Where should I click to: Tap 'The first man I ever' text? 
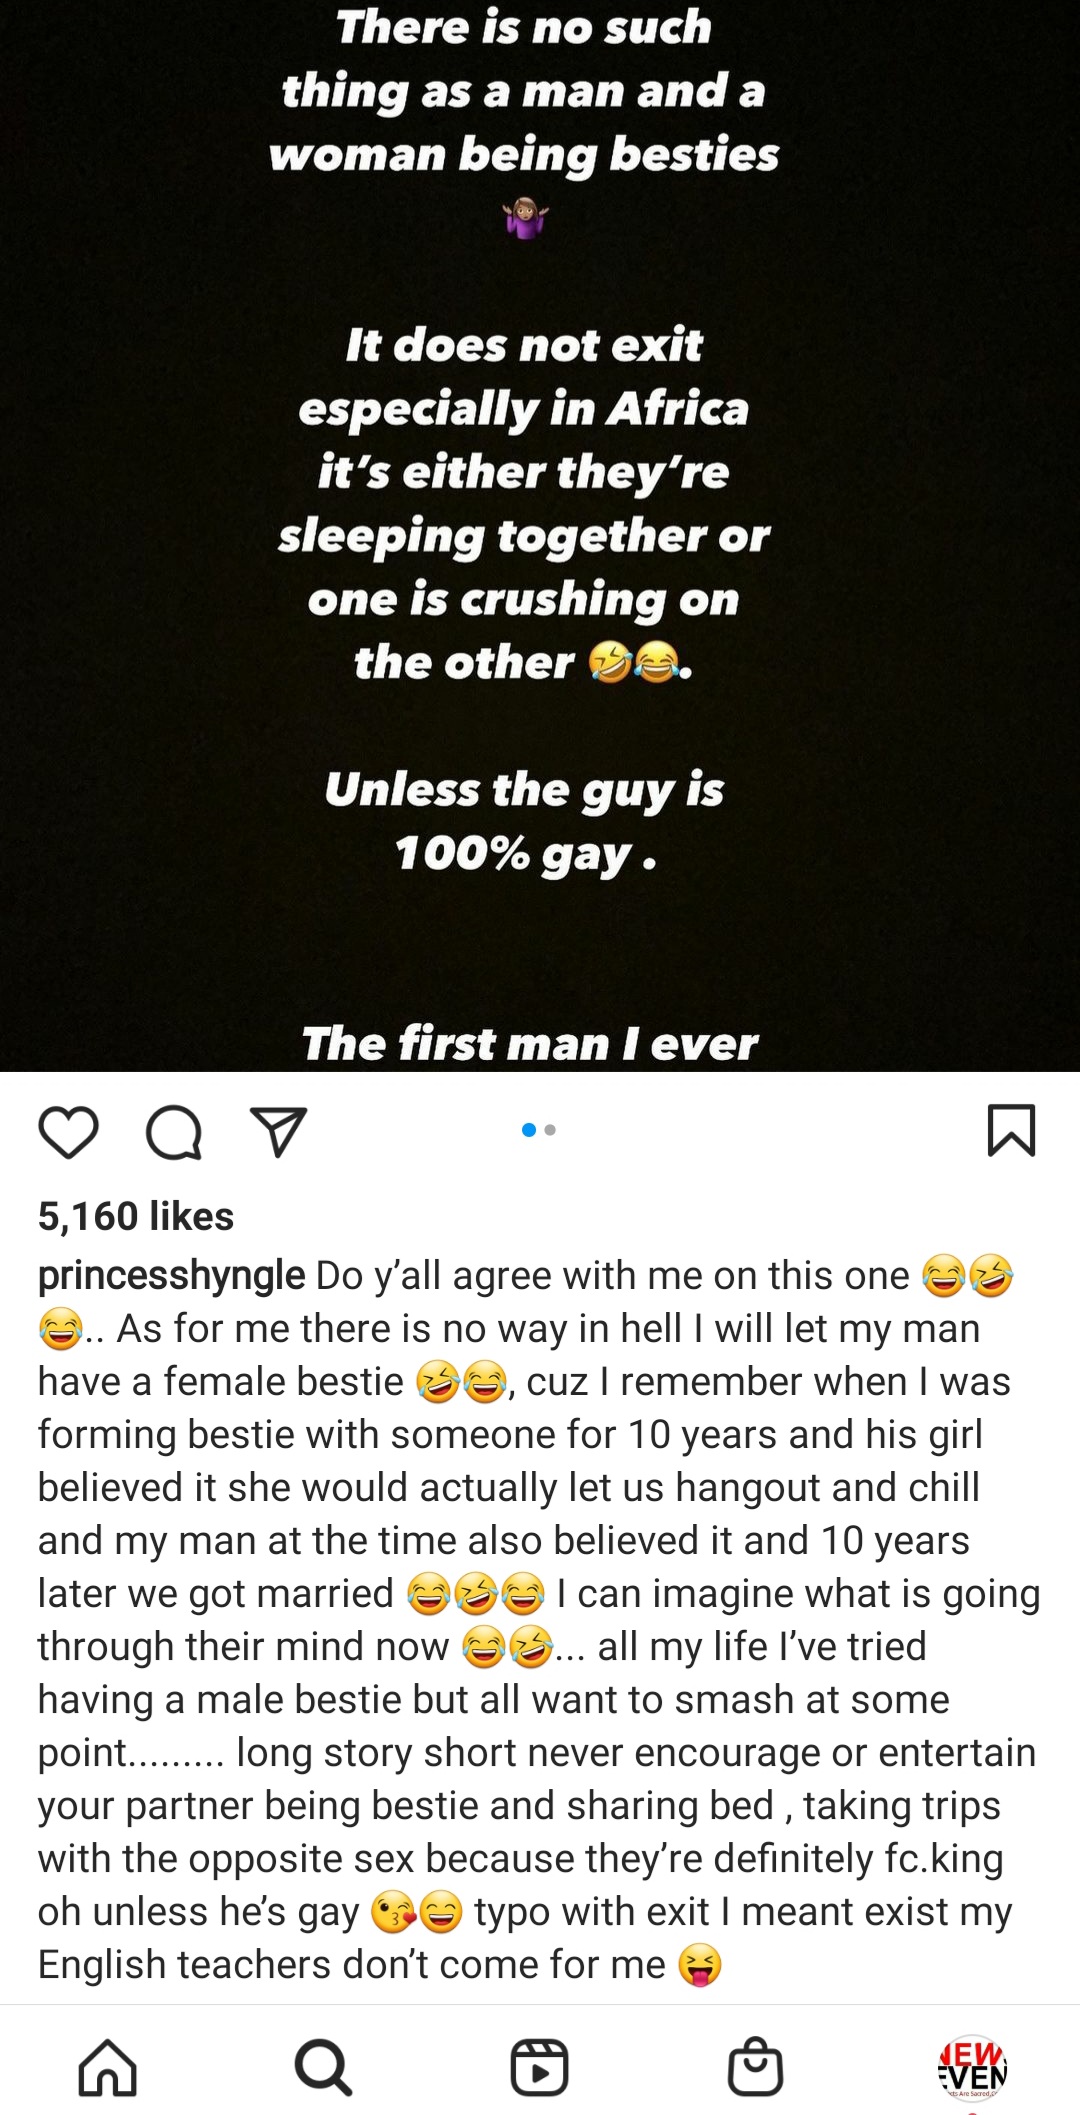coord(530,1043)
